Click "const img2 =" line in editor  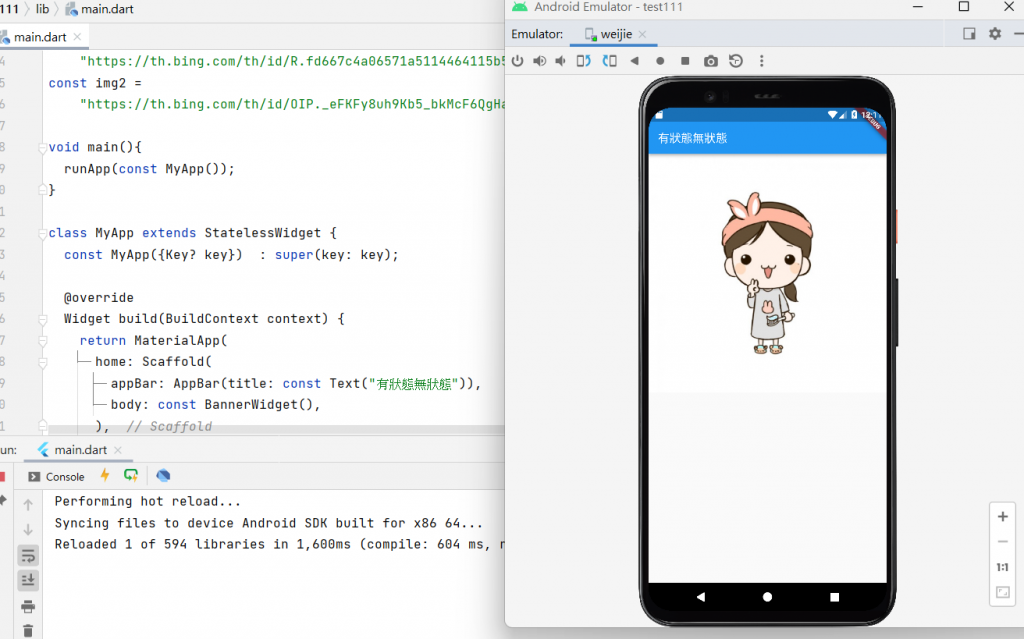pos(95,83)
